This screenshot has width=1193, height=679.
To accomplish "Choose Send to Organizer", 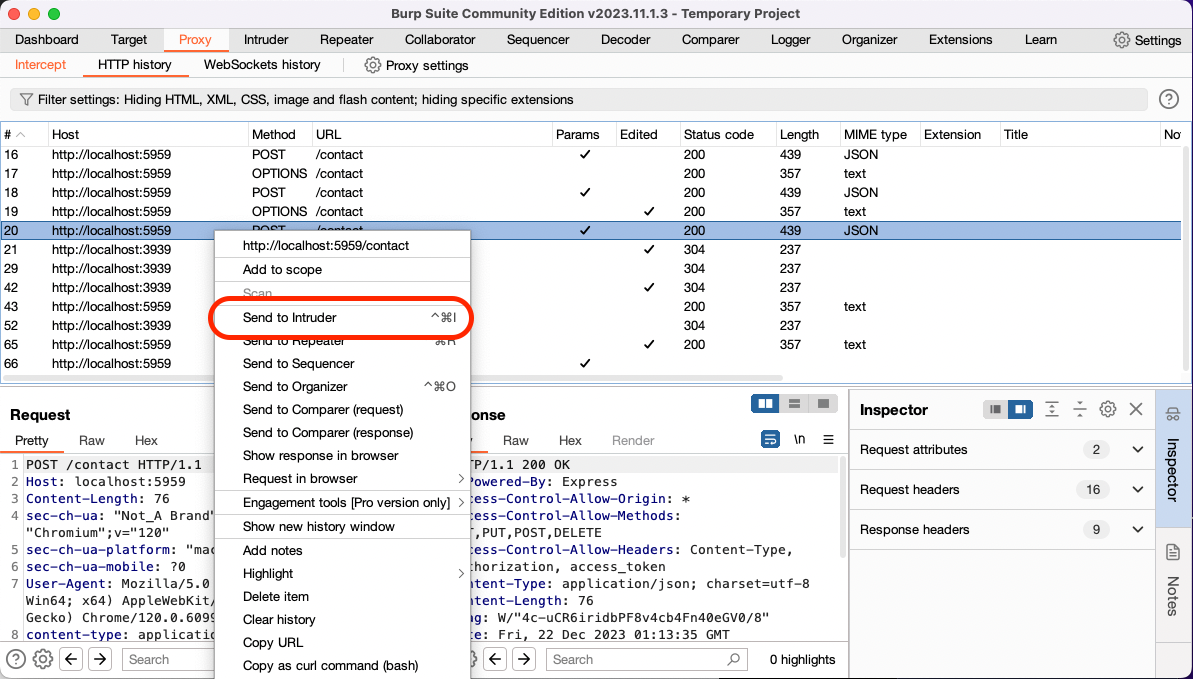I will (342, 387).
